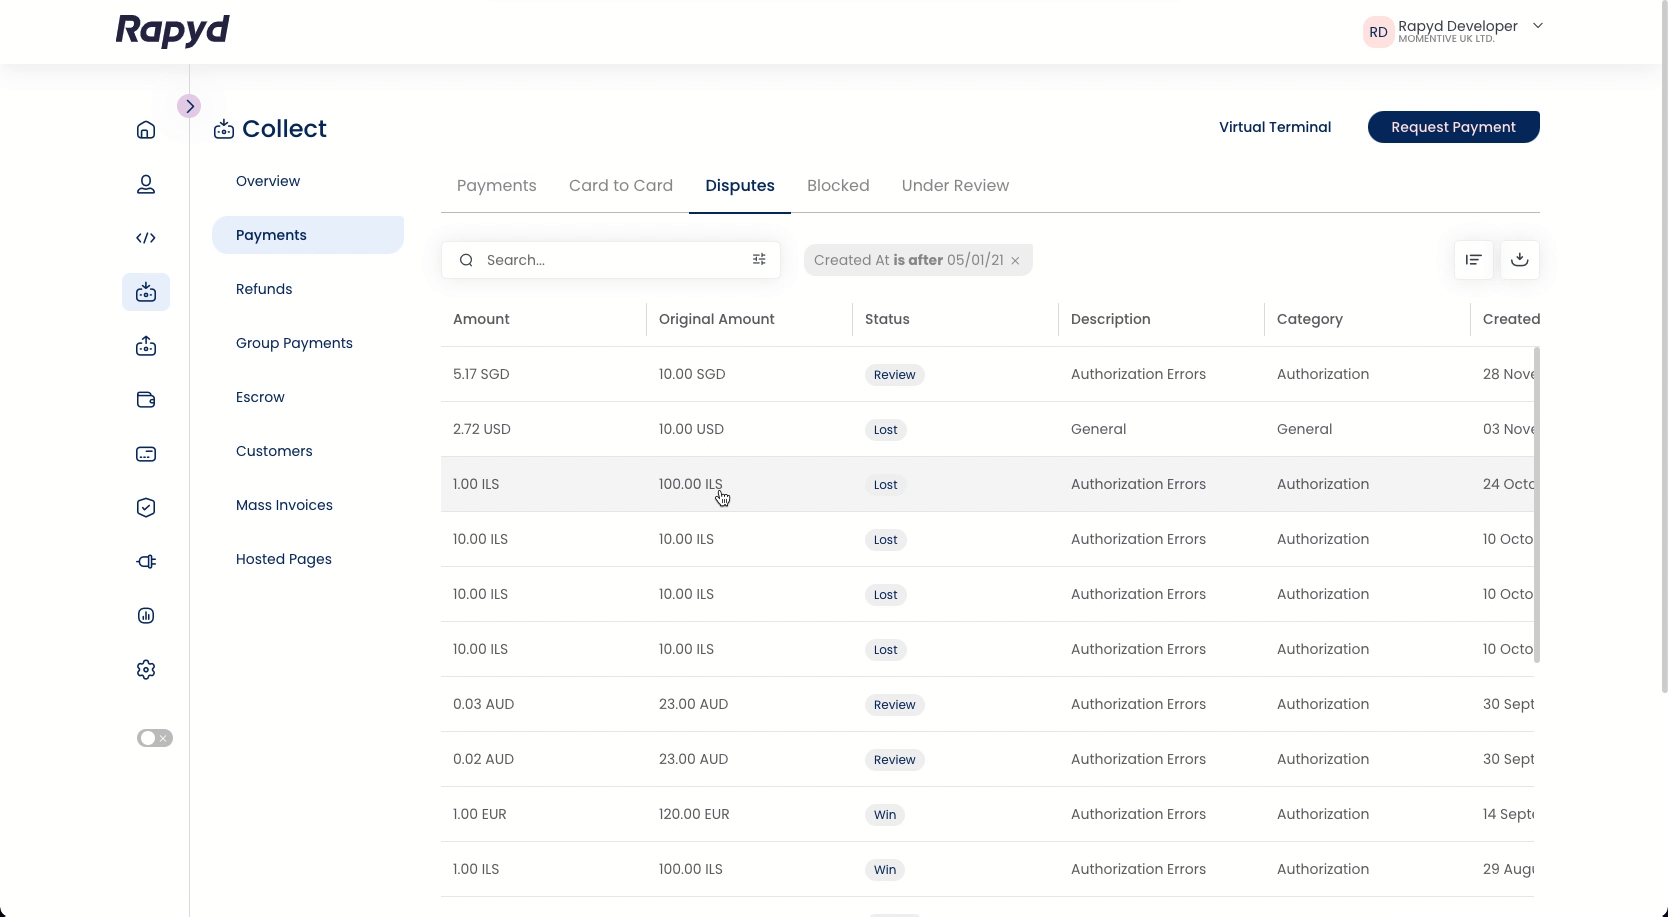This screenshot has height=917, width=1668.
Task: Click the General description cell
Action: [1098, 429]
